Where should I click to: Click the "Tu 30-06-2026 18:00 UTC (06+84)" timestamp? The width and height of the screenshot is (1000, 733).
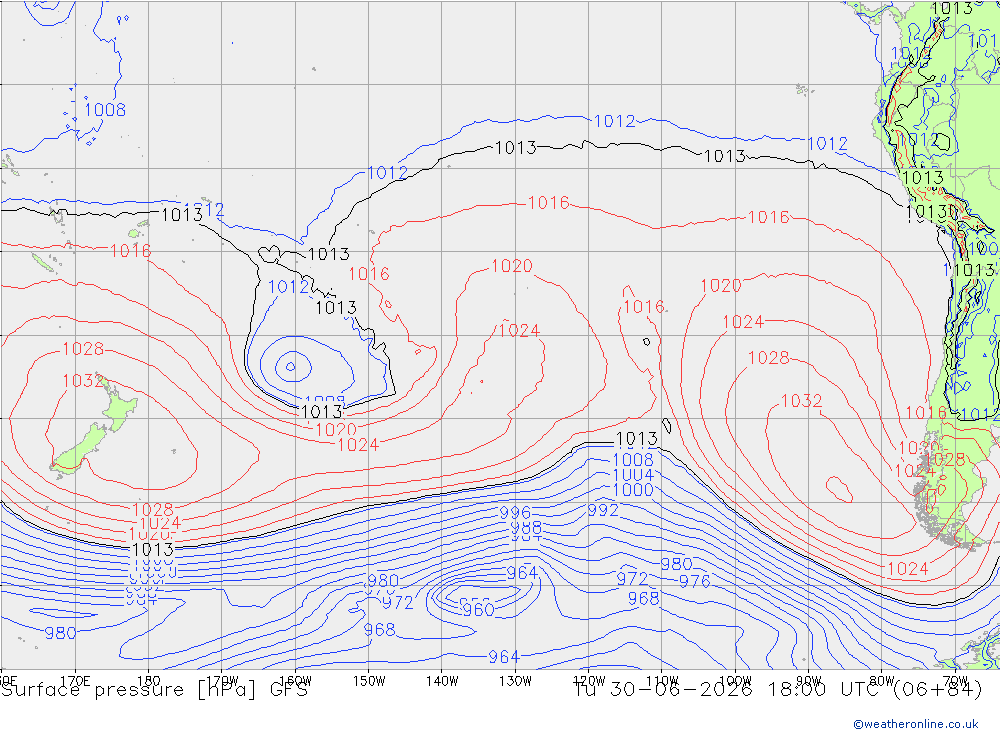(x=777, y=690)
